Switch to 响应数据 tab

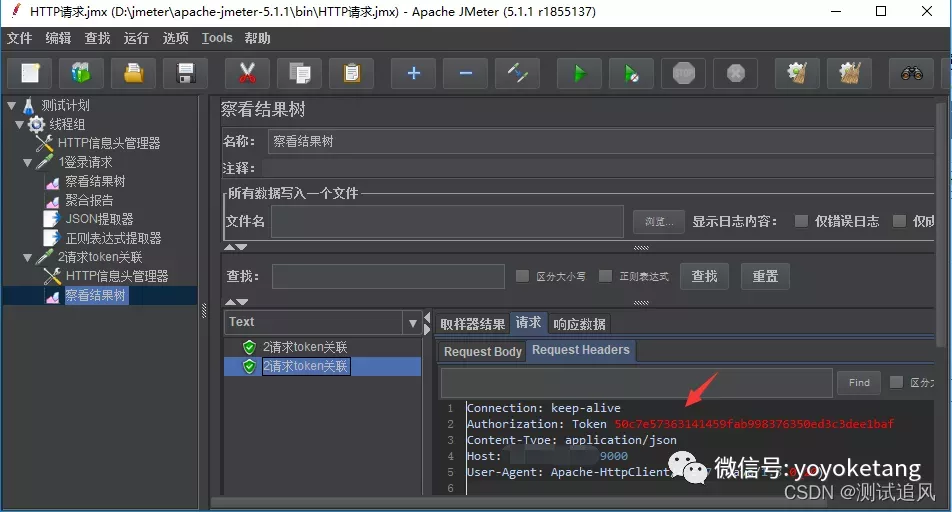pos(579,324)
